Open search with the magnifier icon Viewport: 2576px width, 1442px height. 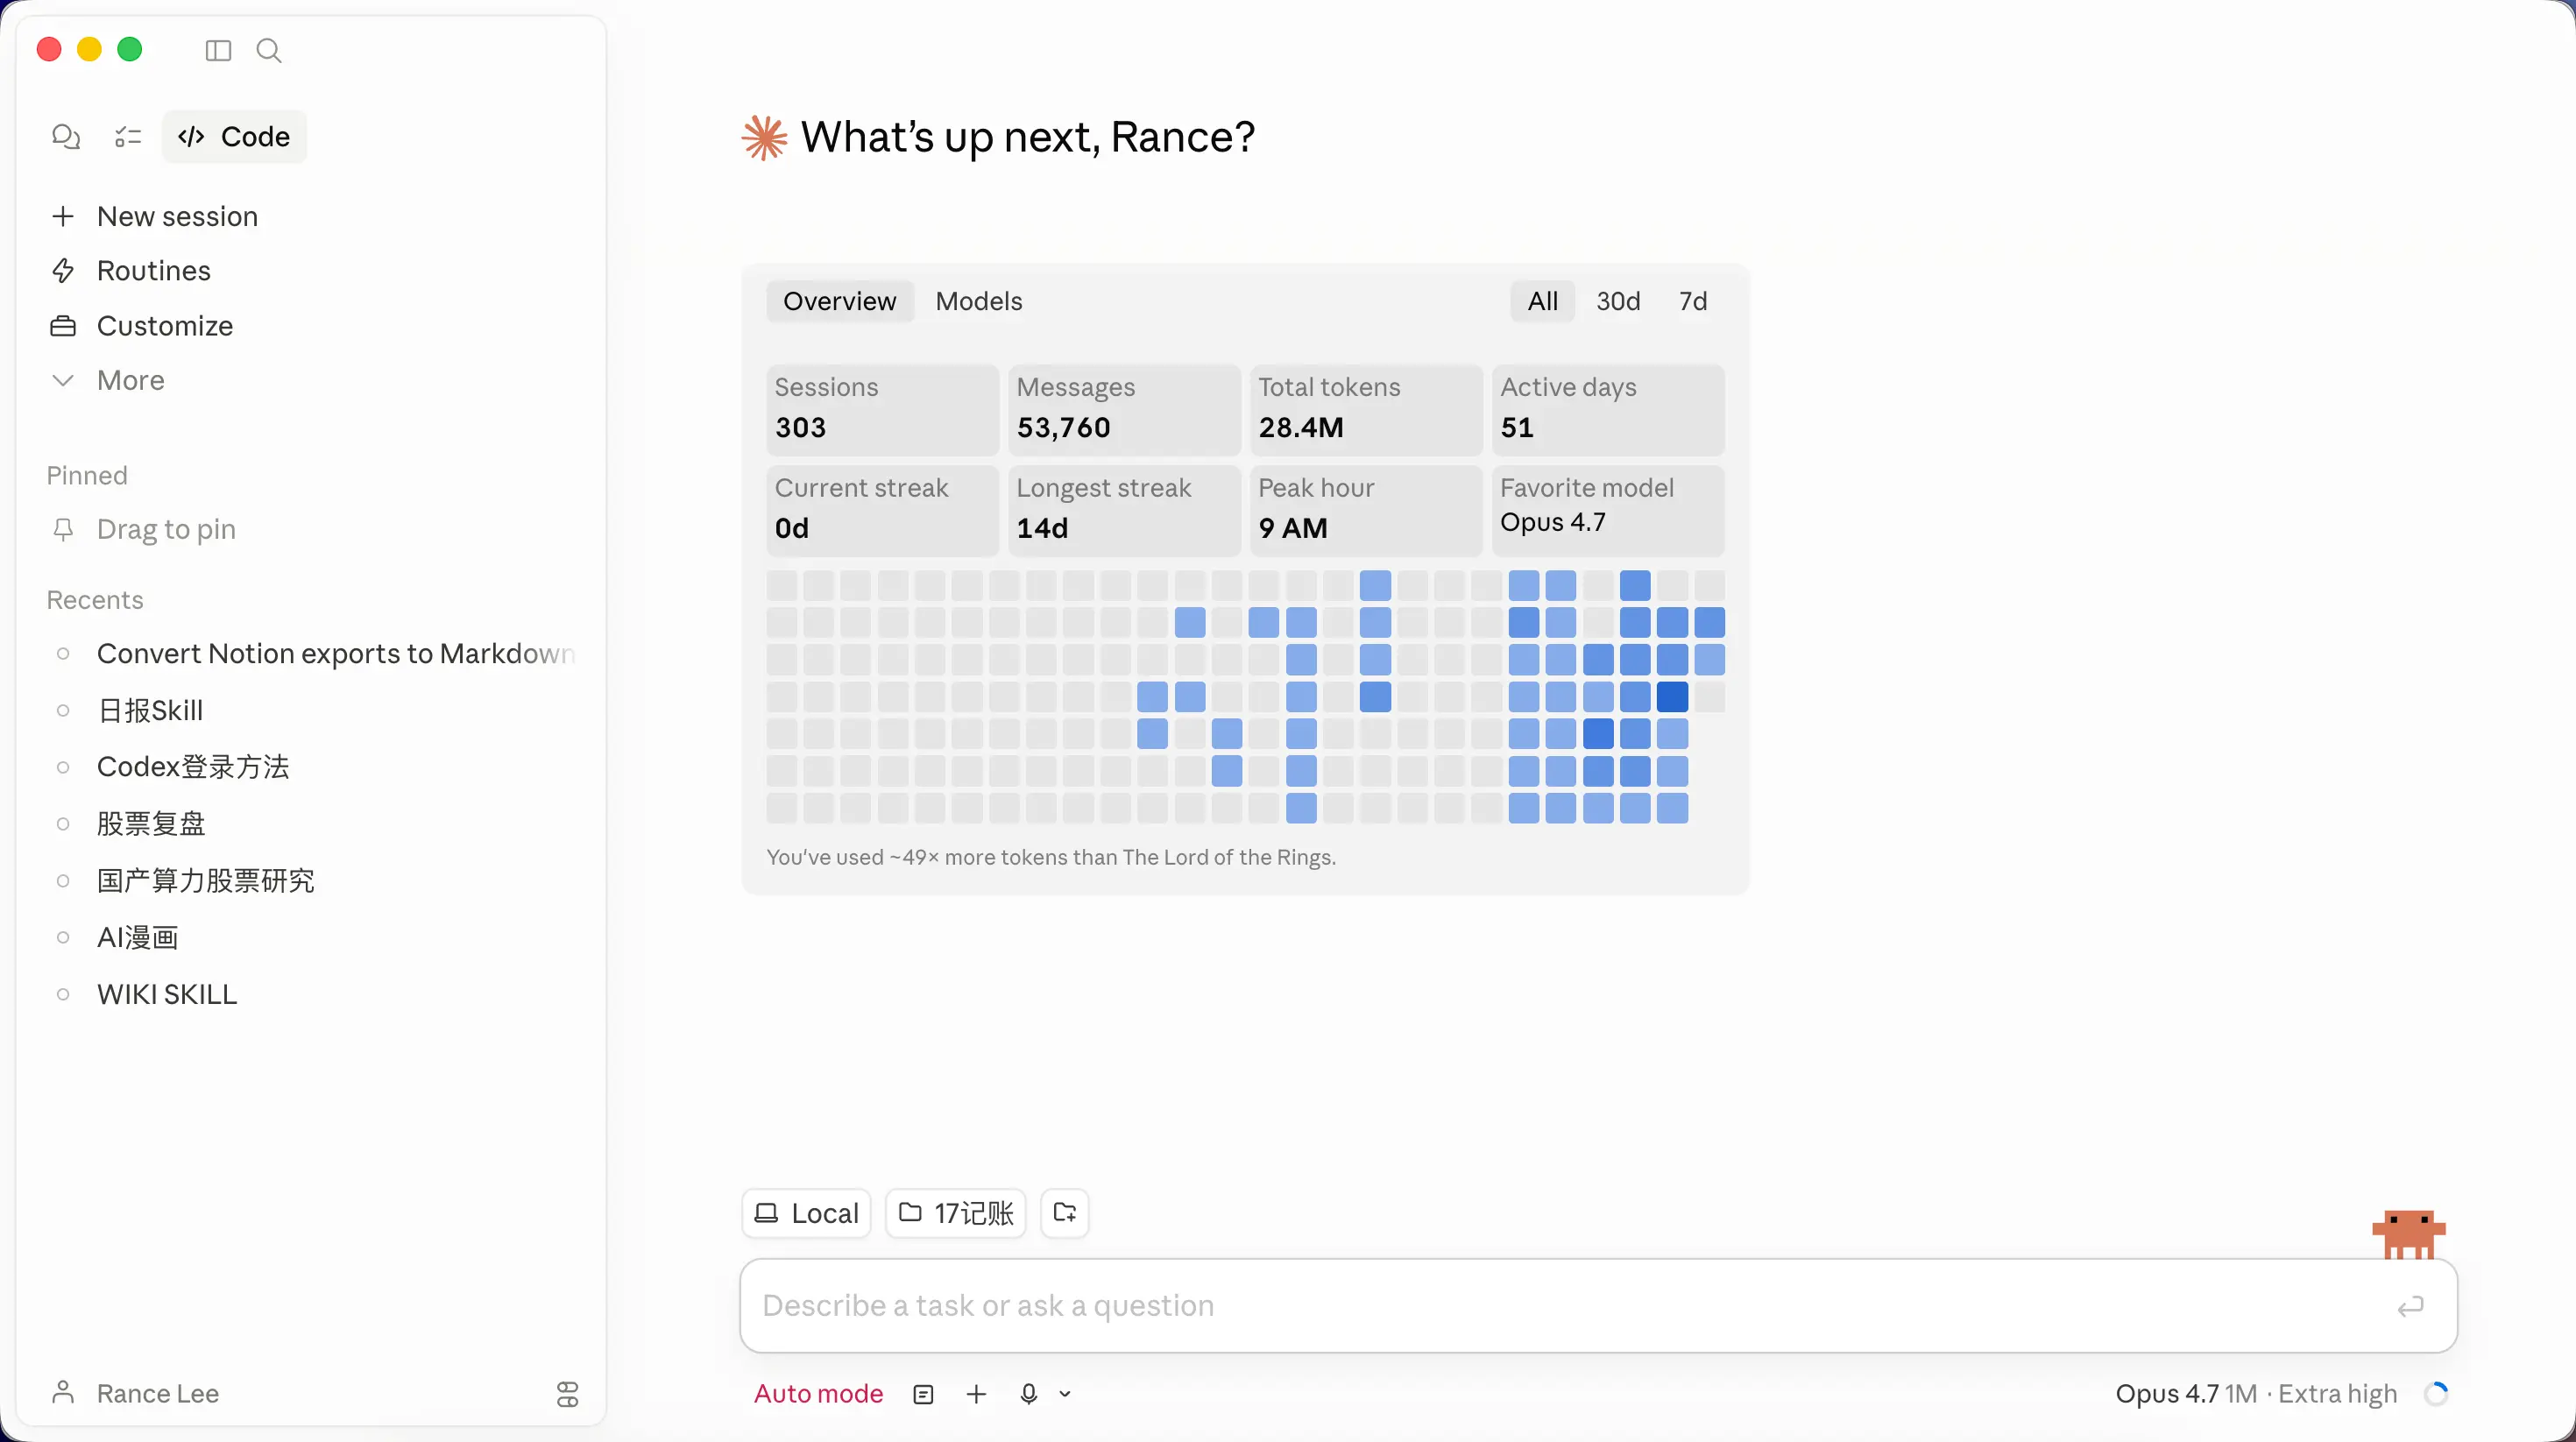(268, 50)
